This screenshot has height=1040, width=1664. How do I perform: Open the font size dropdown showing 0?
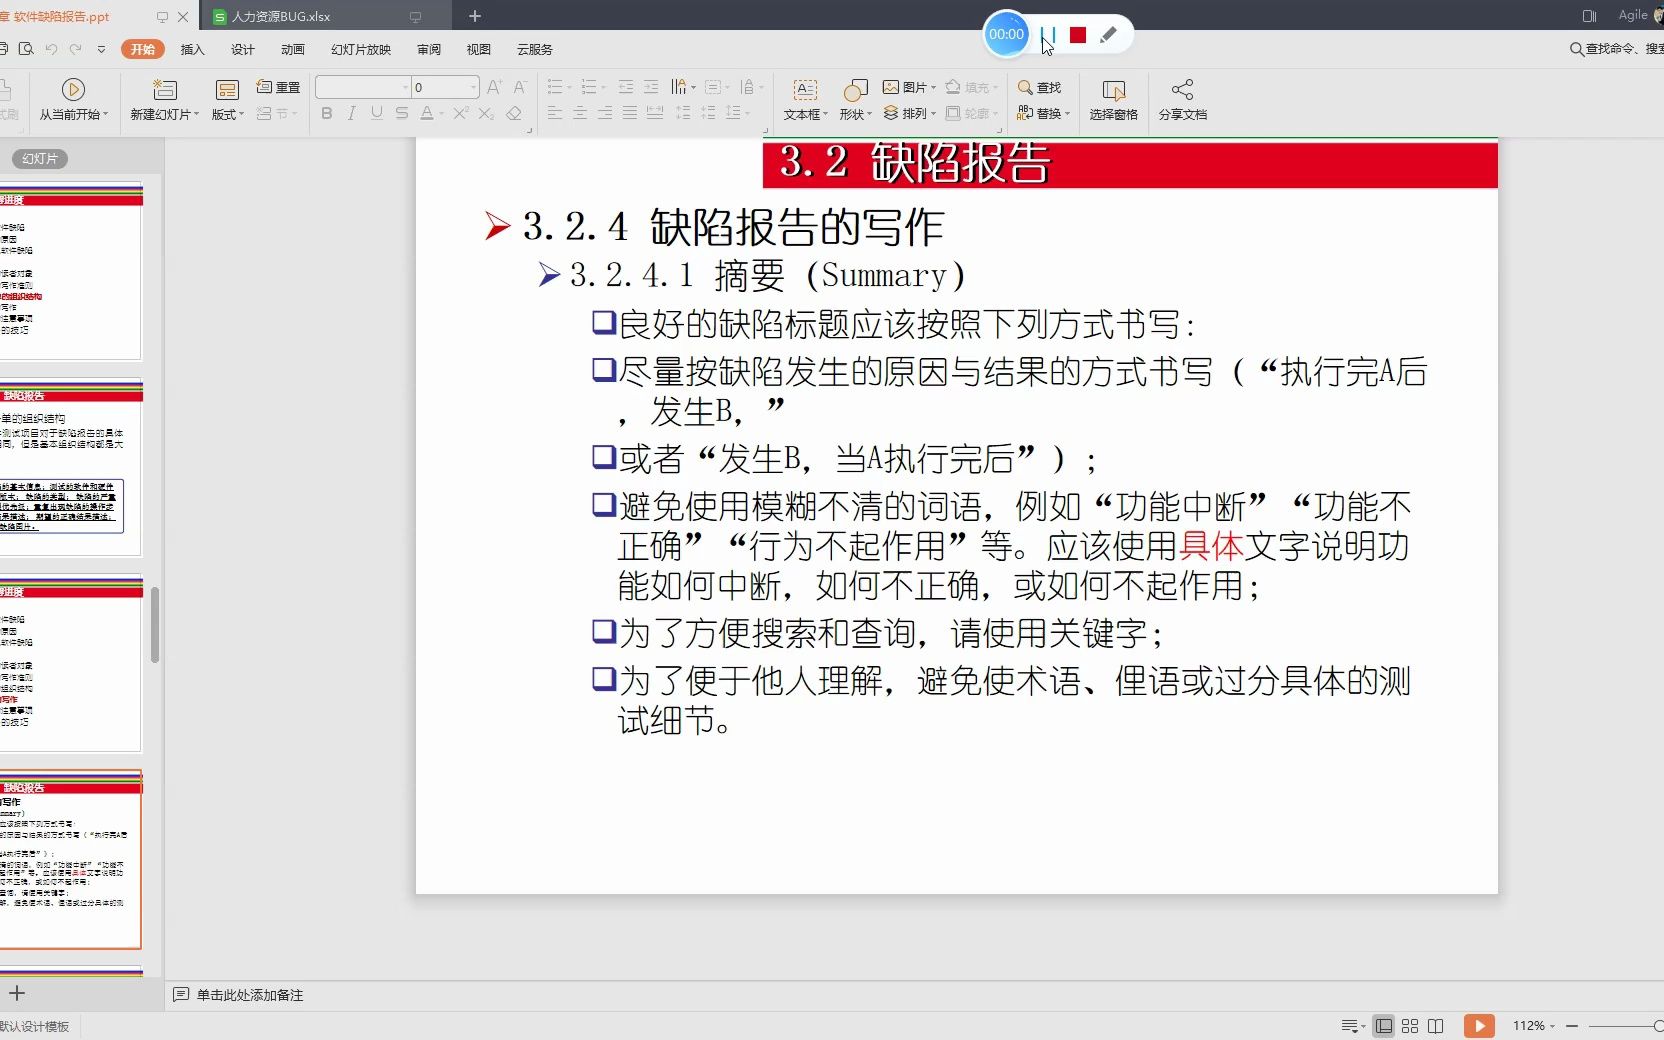[x=474, y=87]
